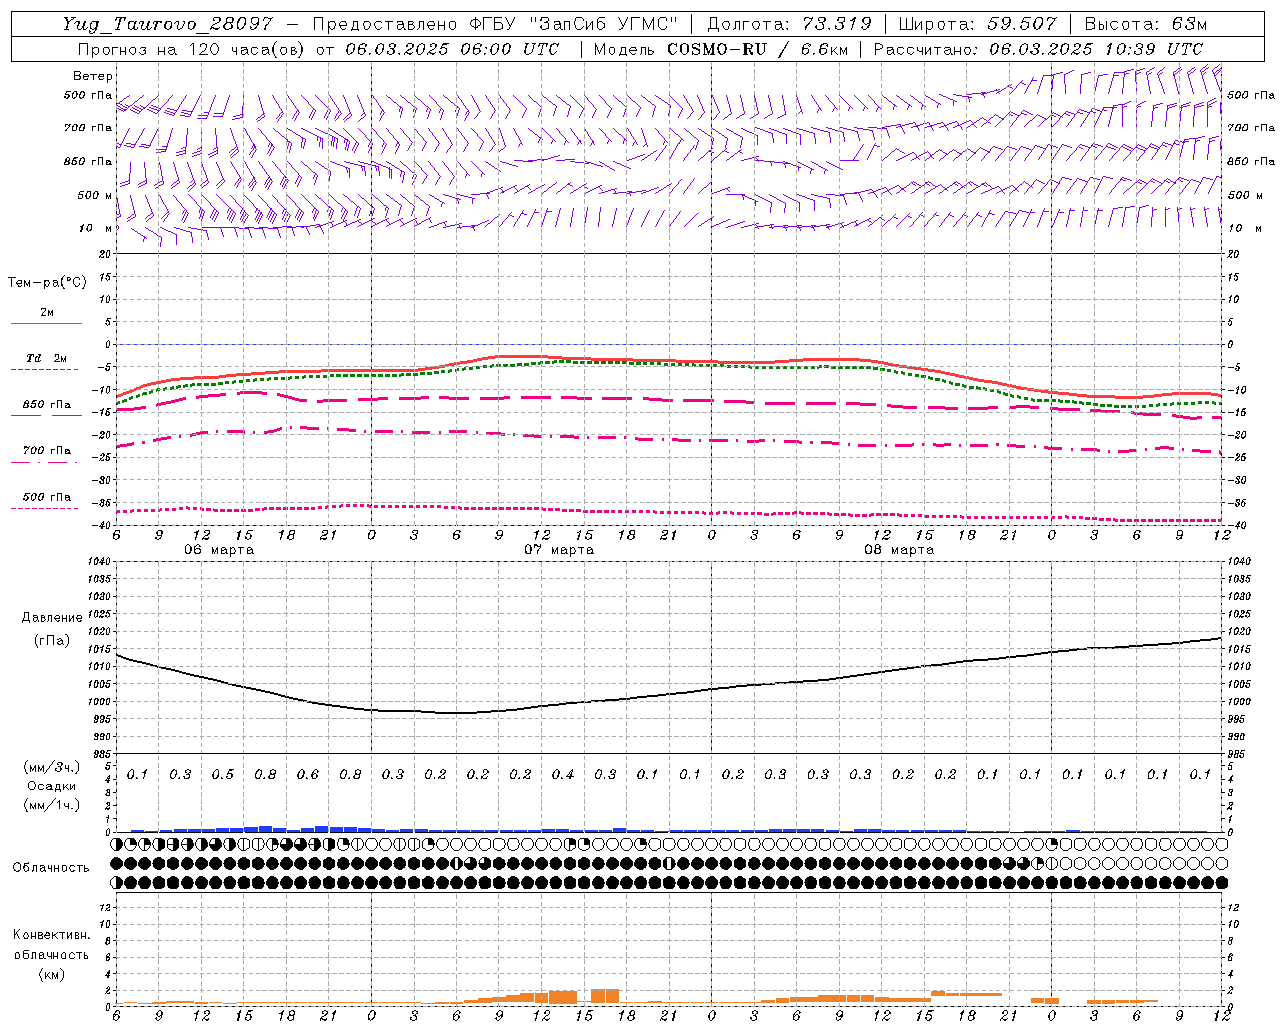Click the Высота: 63м value
Screen dimensions: 1280x1024
coord(1145,25)
